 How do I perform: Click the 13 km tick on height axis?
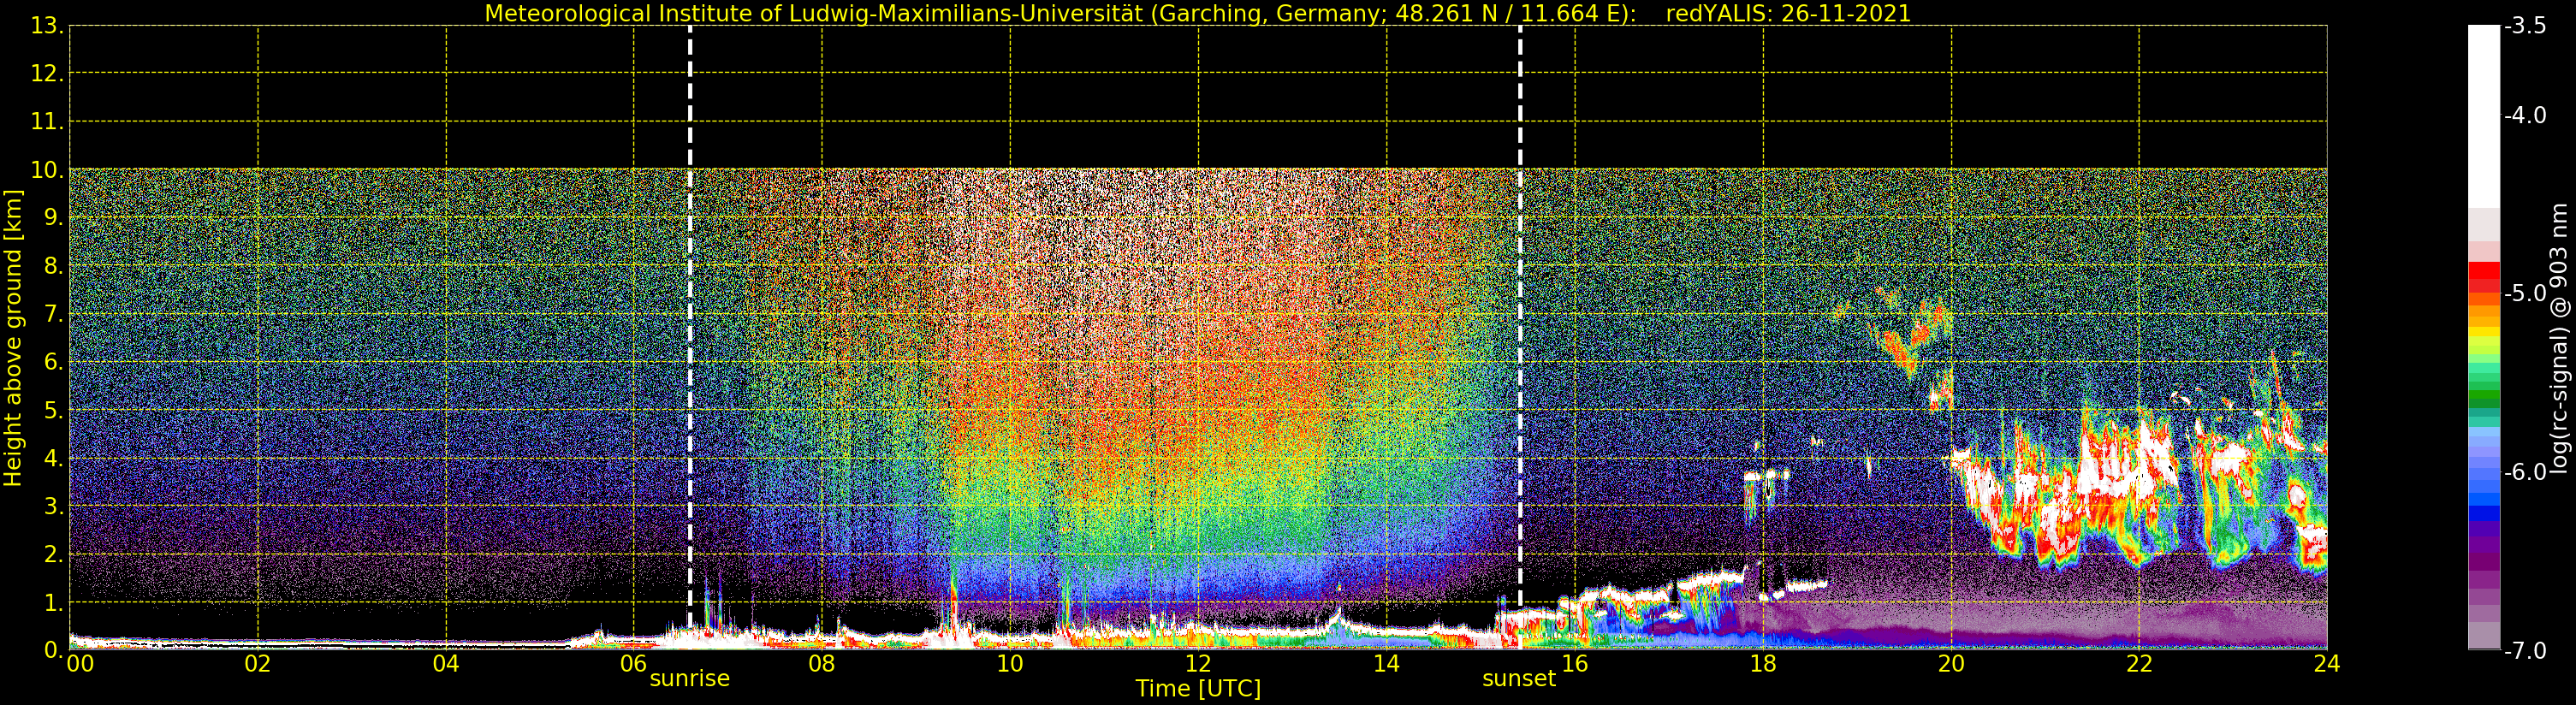tap(46, 26)
